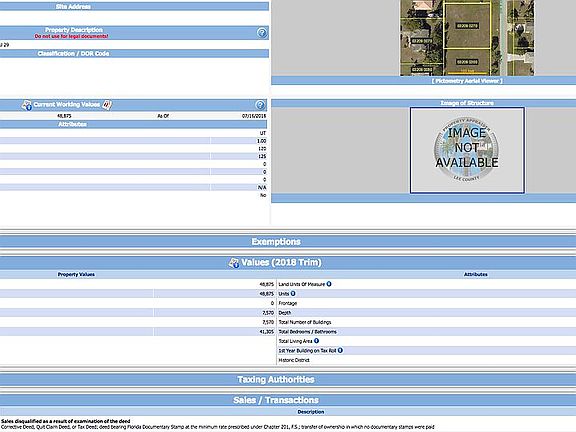Click the help icon in Current Working Values header
The width and height of the screenshot is (576, 432).
point(260,105)
